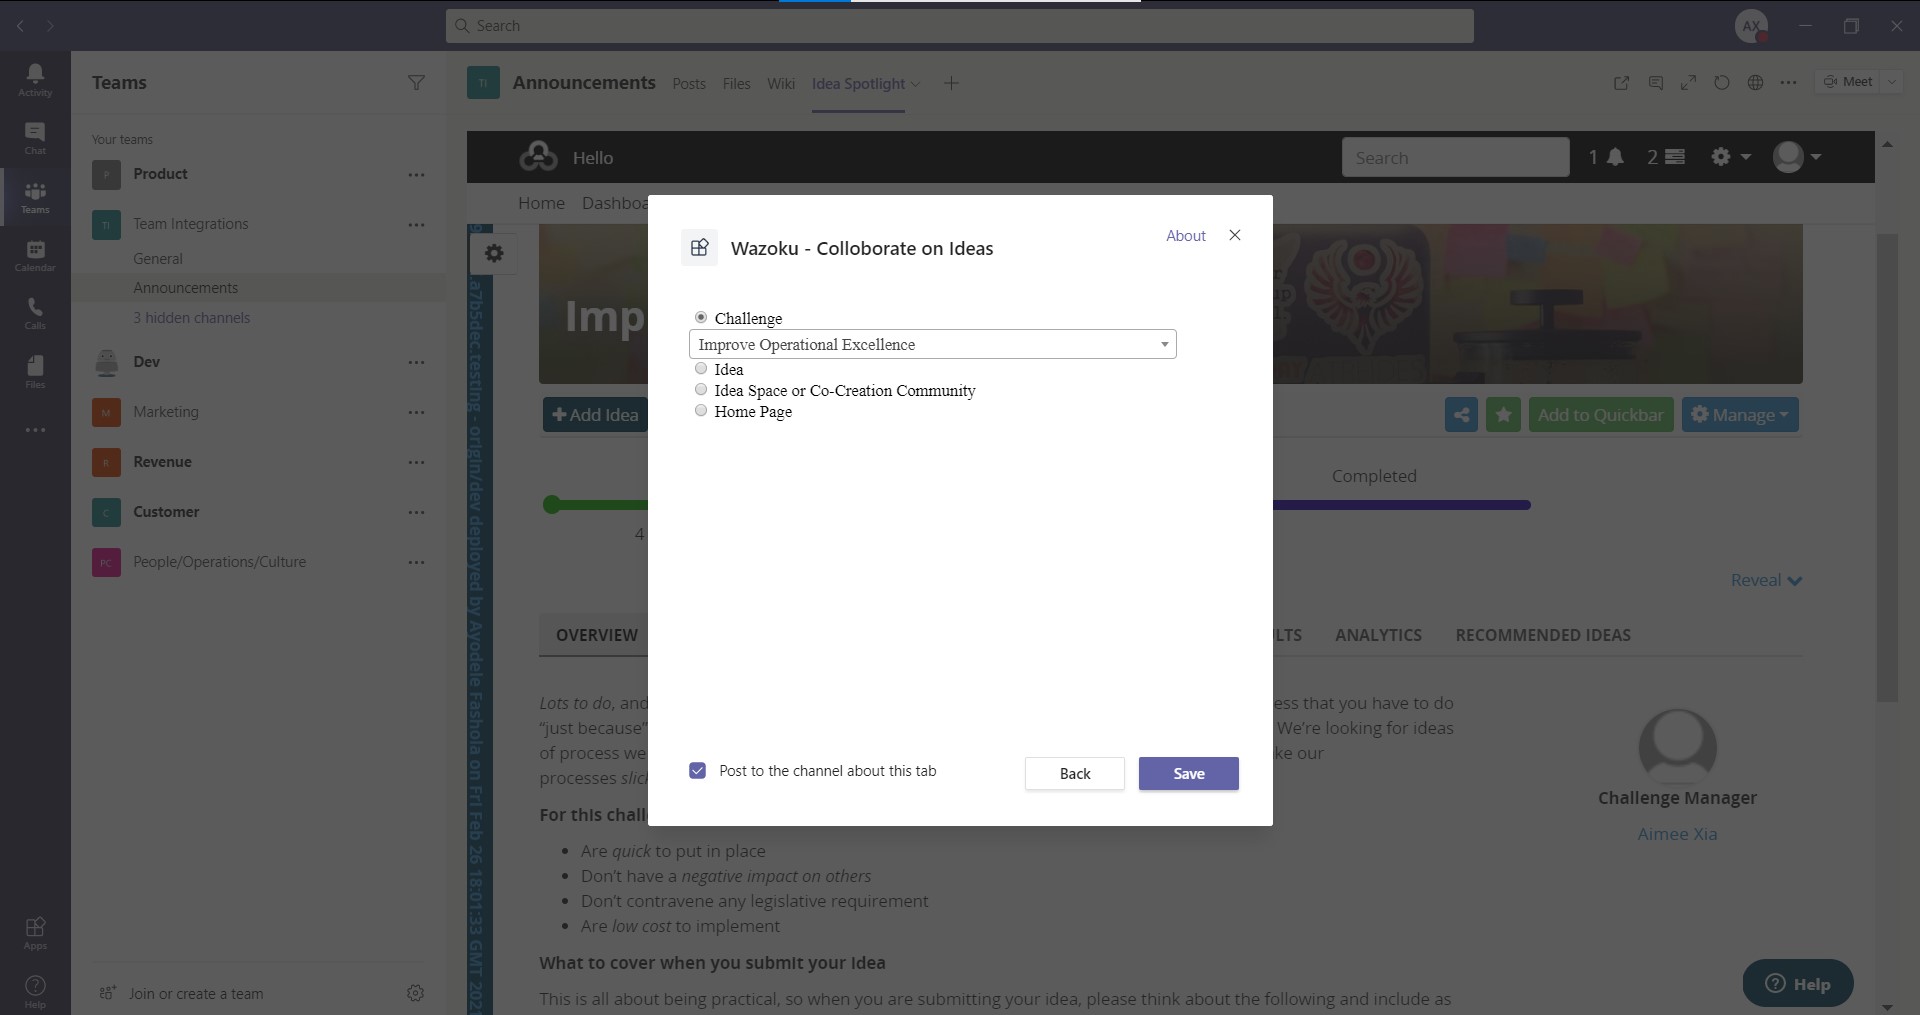Close the Wazoku dialog

tap(1235, 235)
